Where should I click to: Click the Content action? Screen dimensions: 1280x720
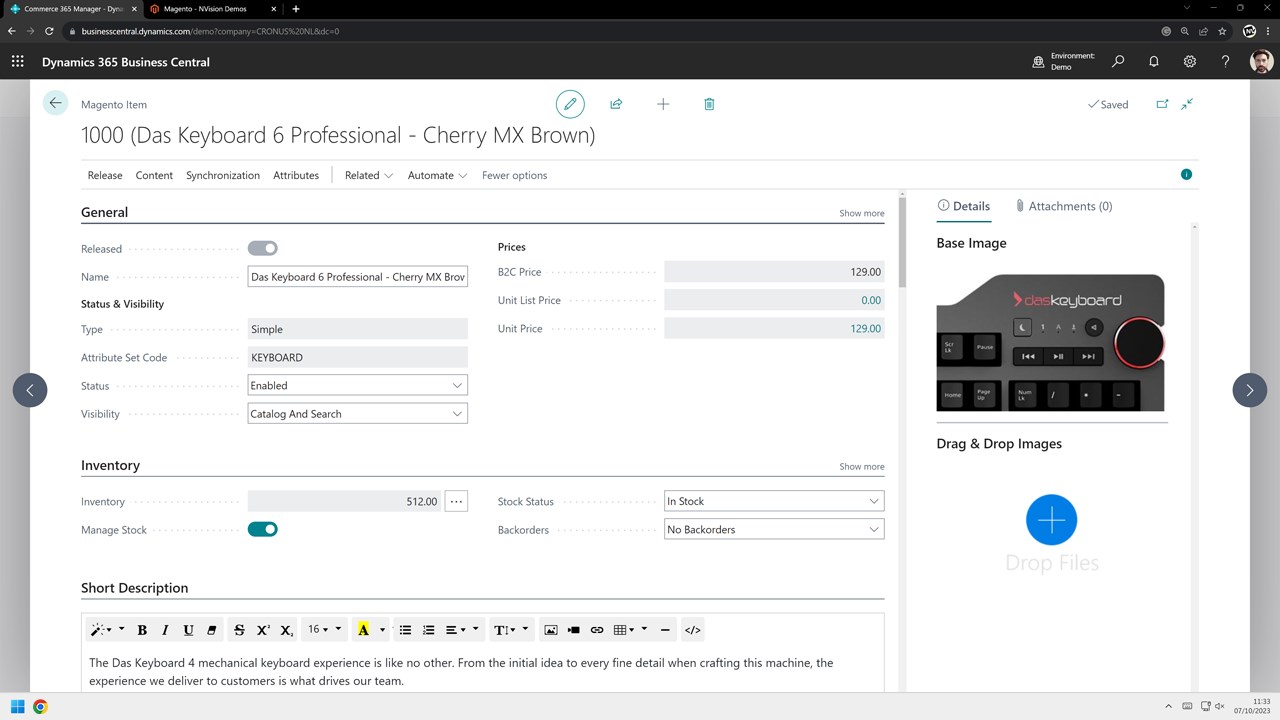(x=154, y=175)
